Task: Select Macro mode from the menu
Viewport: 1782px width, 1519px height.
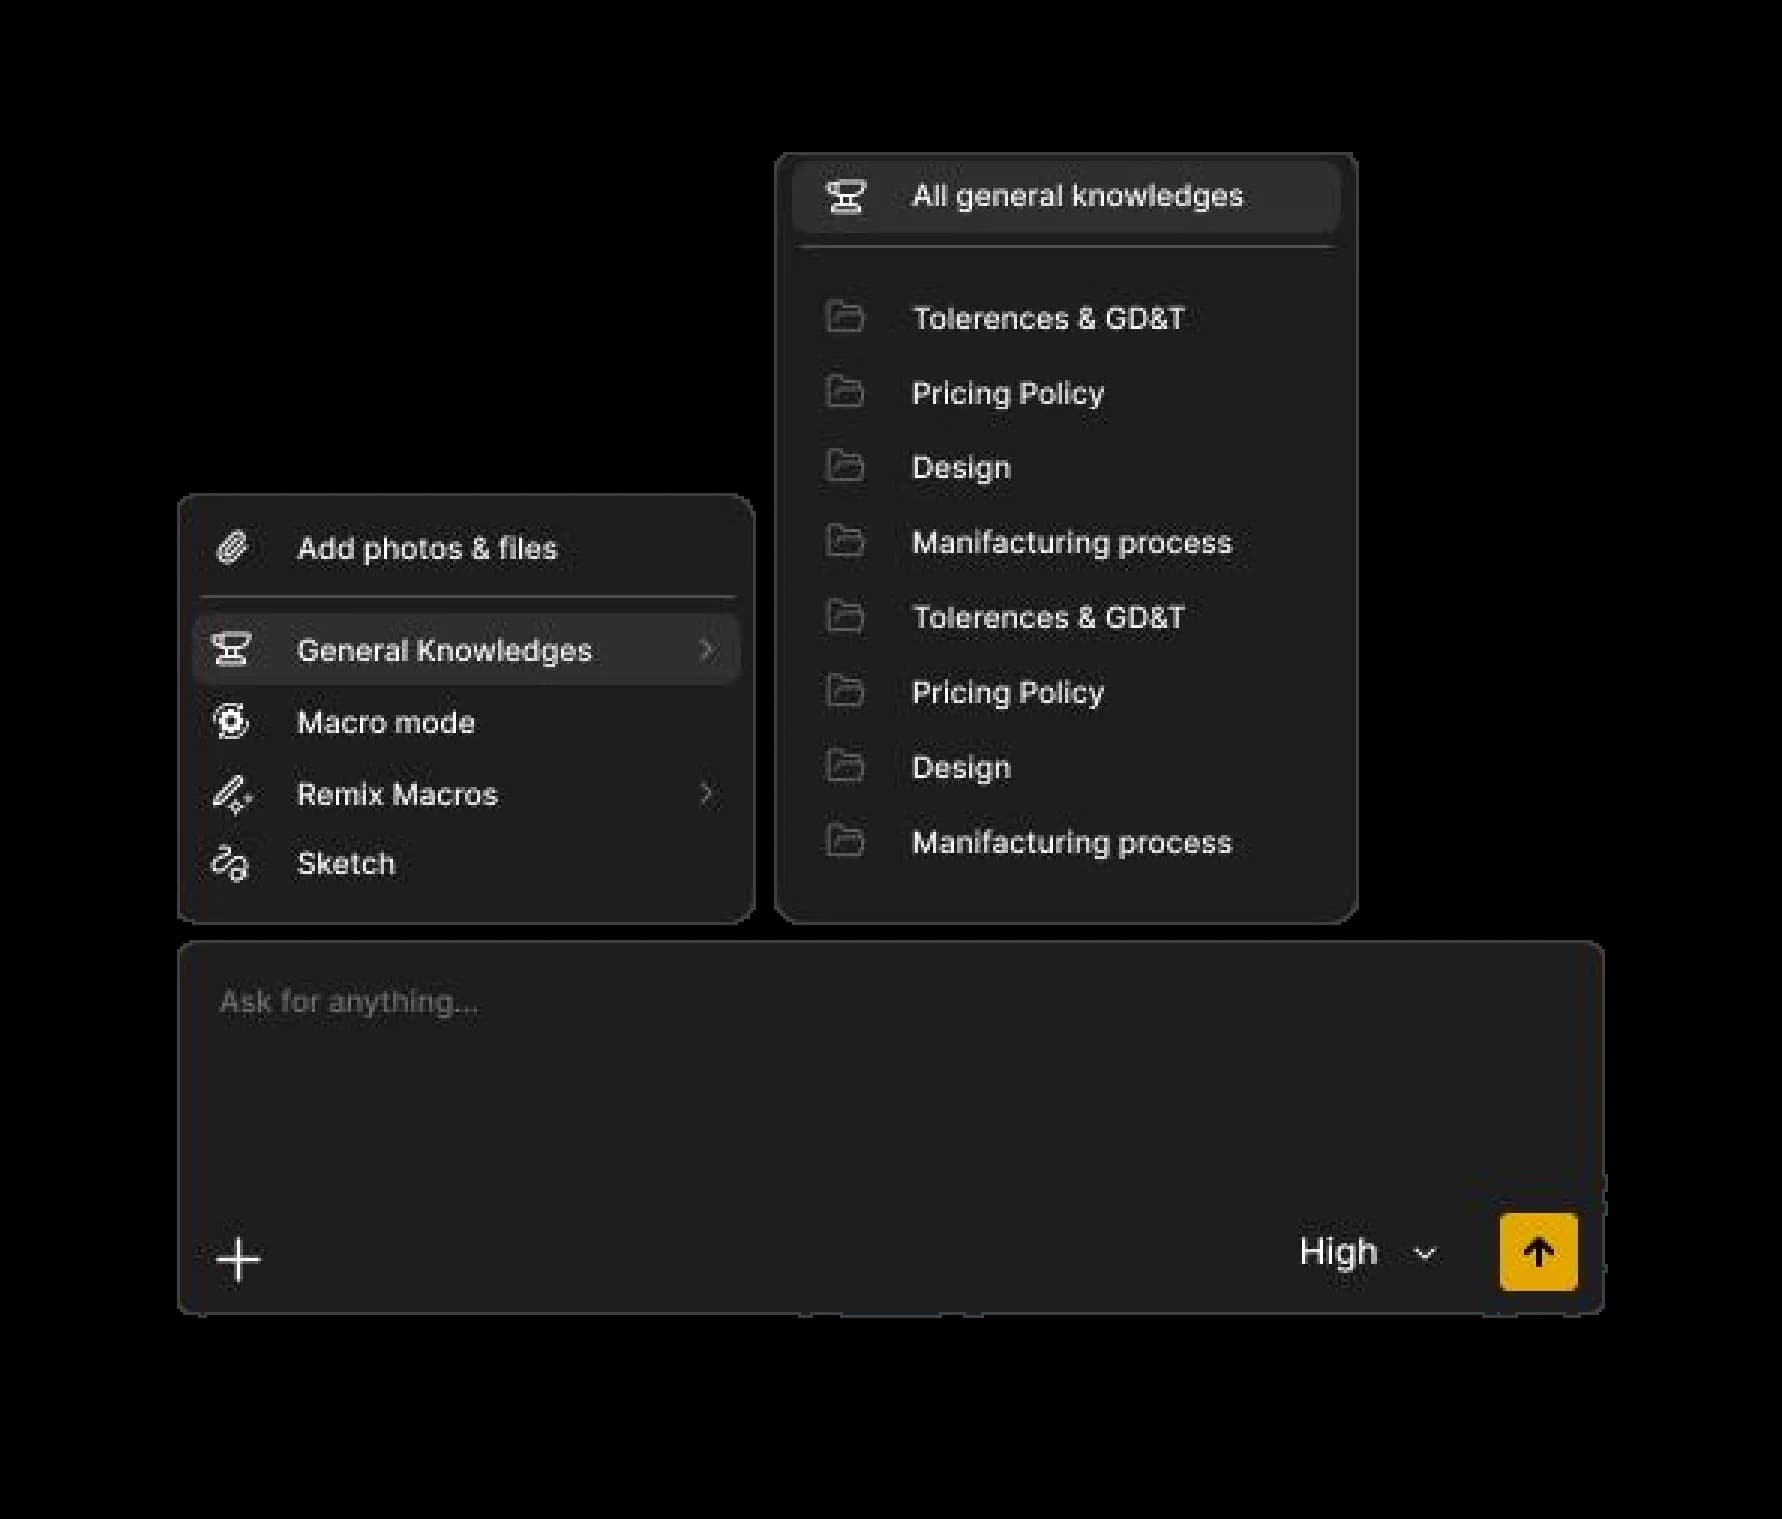Action: click(466, 722)
